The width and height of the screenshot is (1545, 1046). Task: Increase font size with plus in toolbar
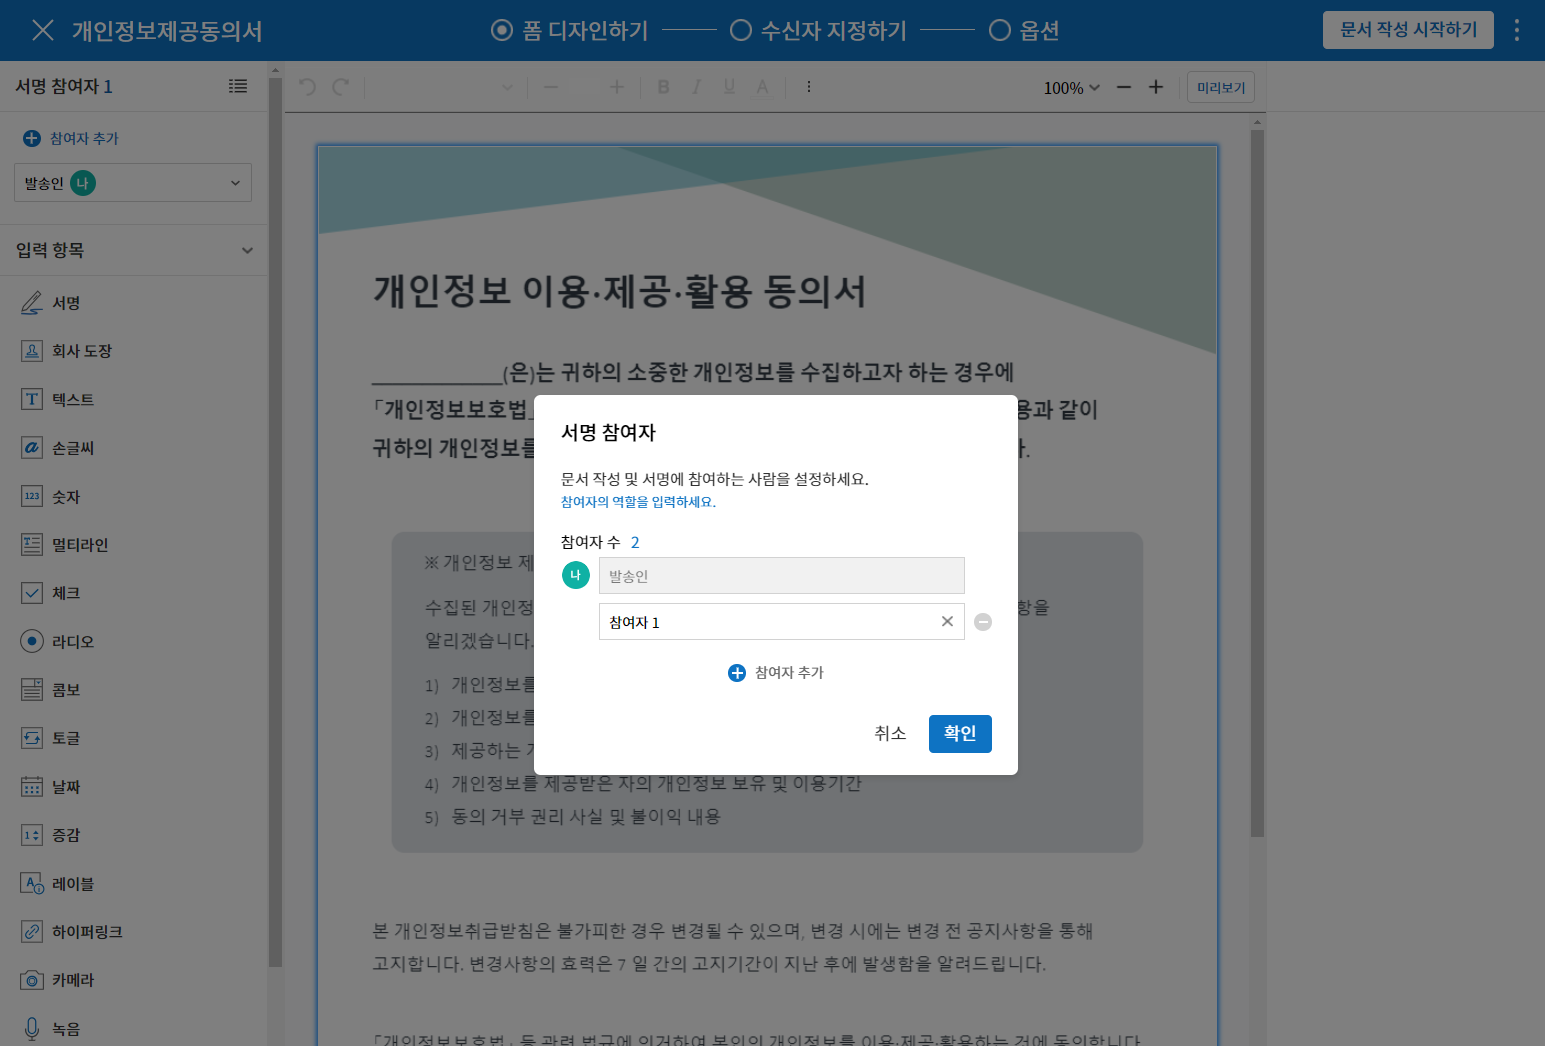[x=617, y=87]
